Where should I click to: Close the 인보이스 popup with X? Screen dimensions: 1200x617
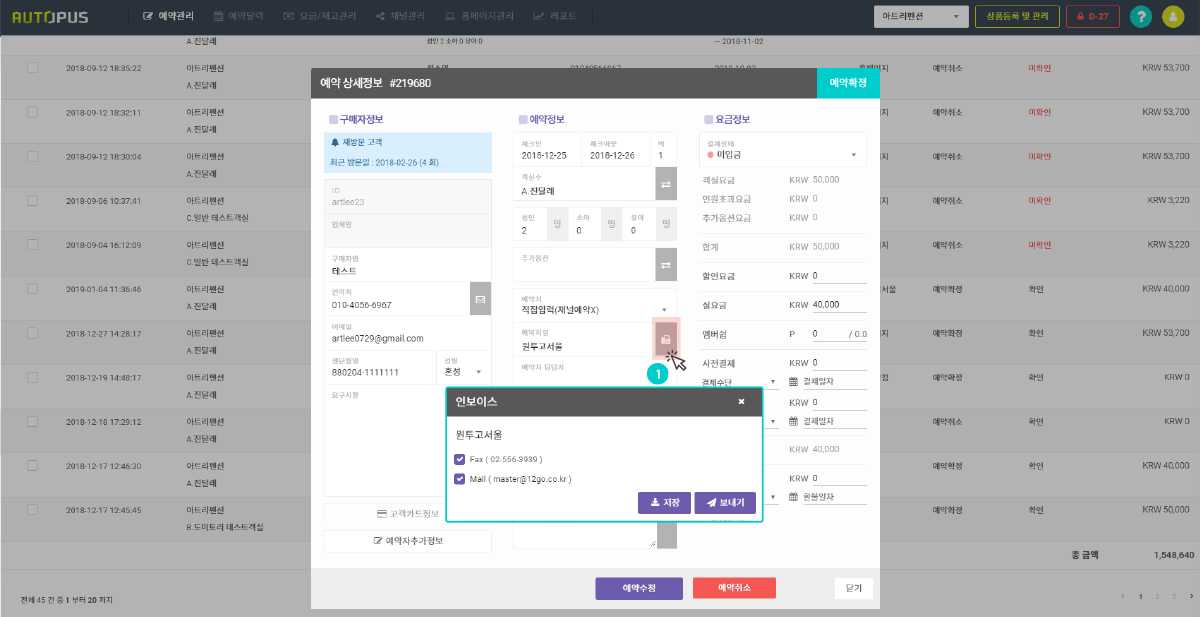pos(741,401)
